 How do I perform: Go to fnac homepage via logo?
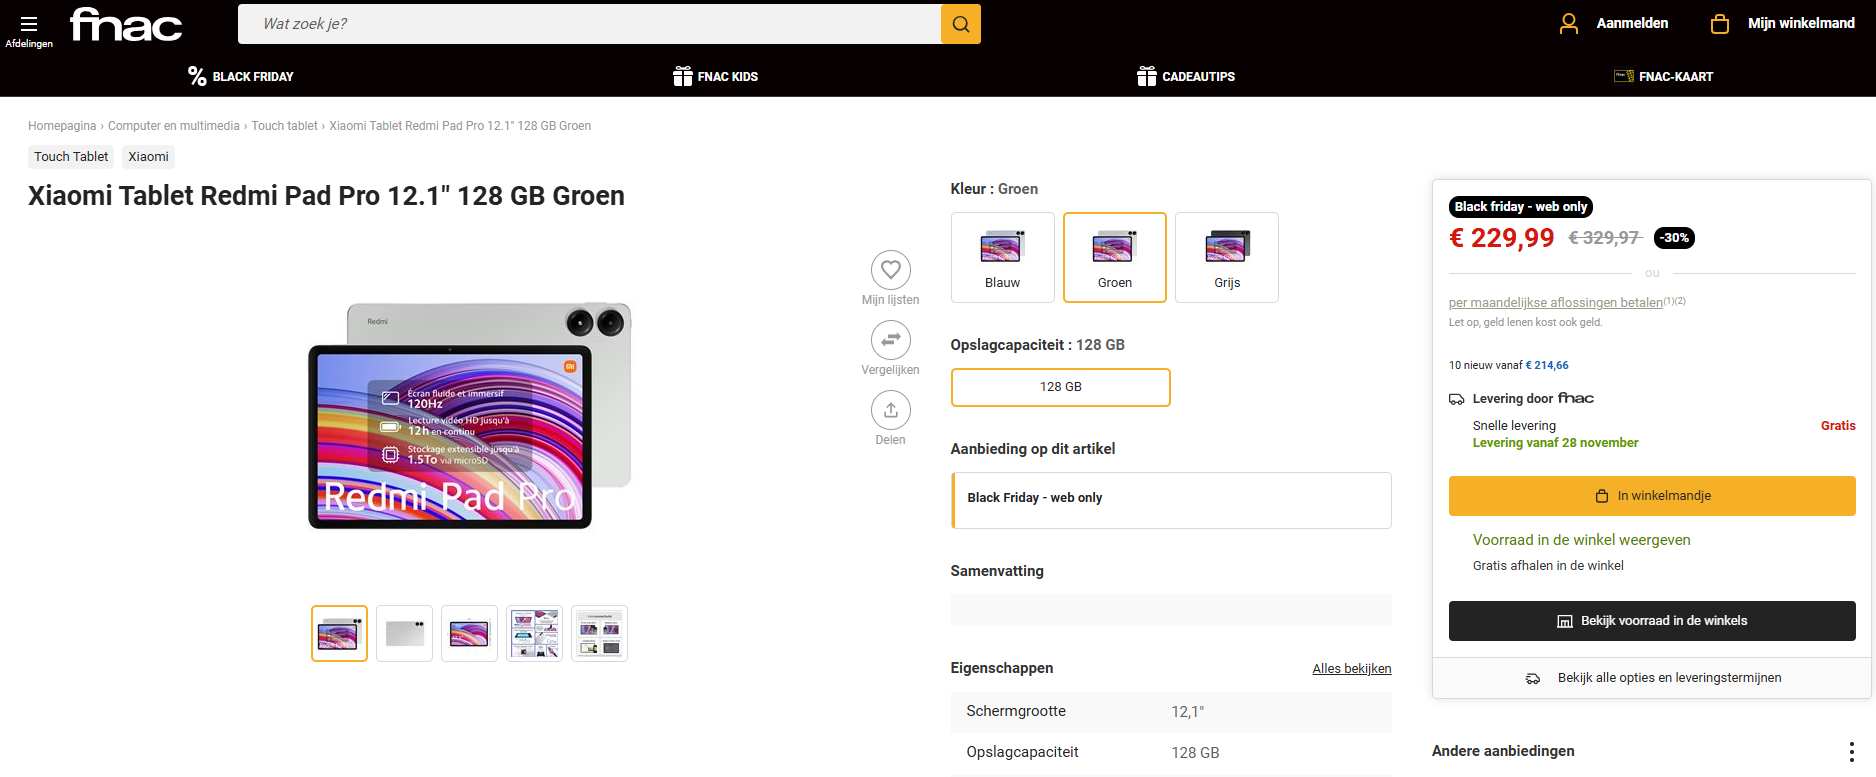(x=126, y=25)
